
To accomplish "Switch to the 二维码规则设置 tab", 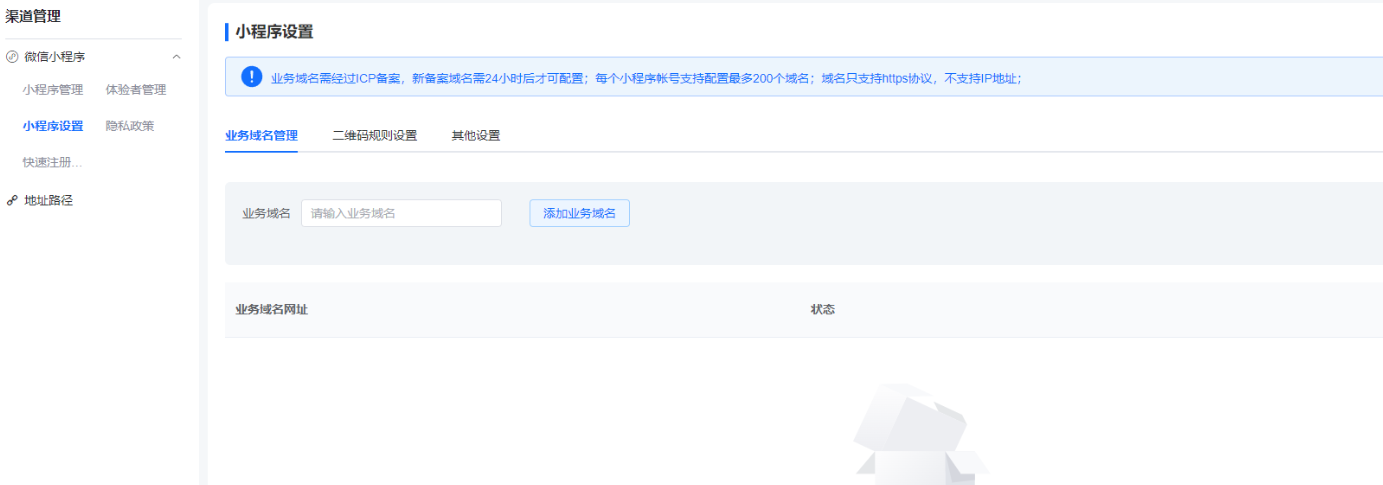I will 375,135.
